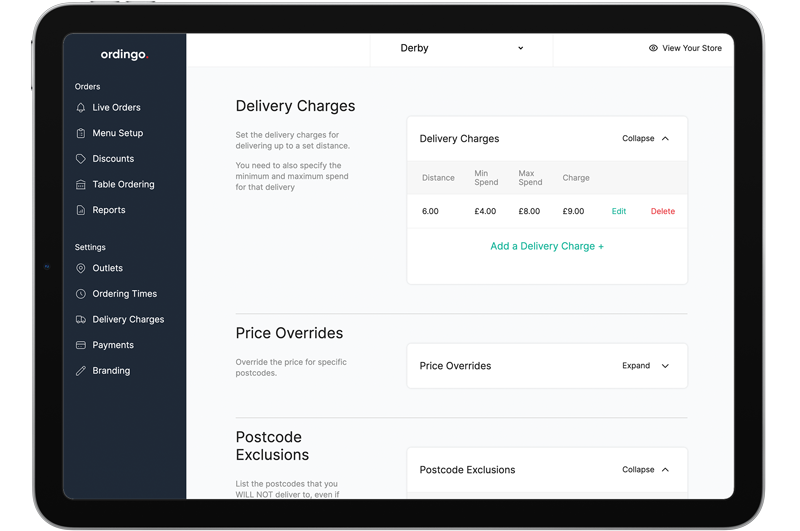The image size is (800, 531).
Task: Select Table Ordering in the sidebar
Action: [x=123, y=185]
